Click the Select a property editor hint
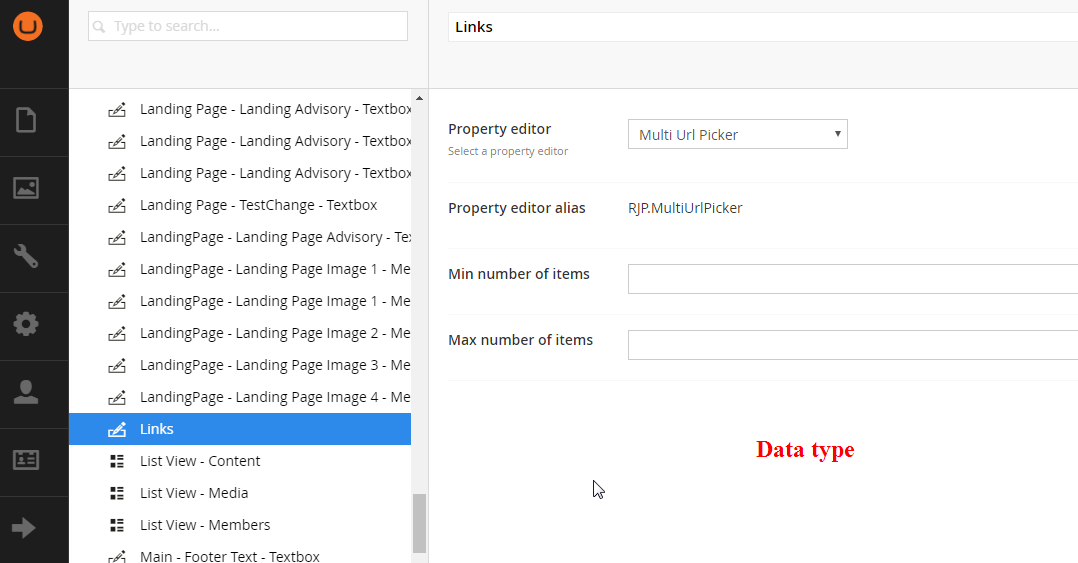 click(508, 151)
